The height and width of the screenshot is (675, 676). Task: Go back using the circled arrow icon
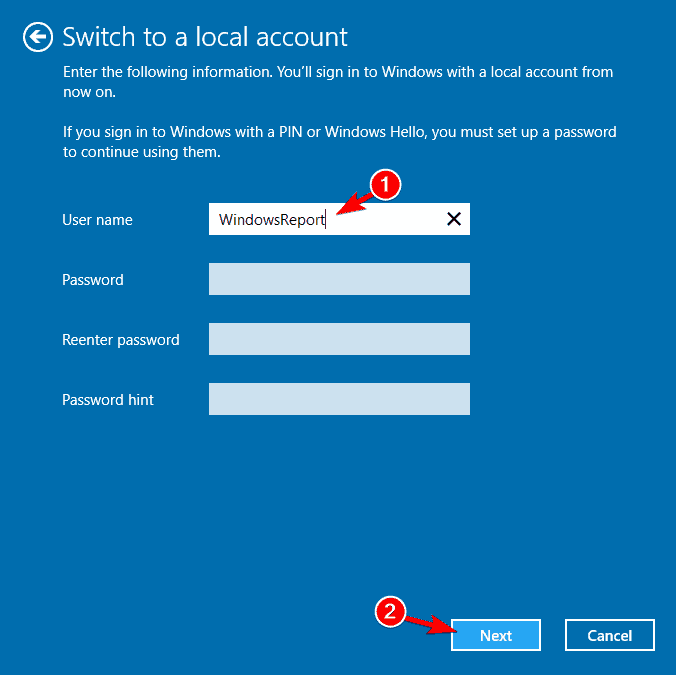point(38,37)
